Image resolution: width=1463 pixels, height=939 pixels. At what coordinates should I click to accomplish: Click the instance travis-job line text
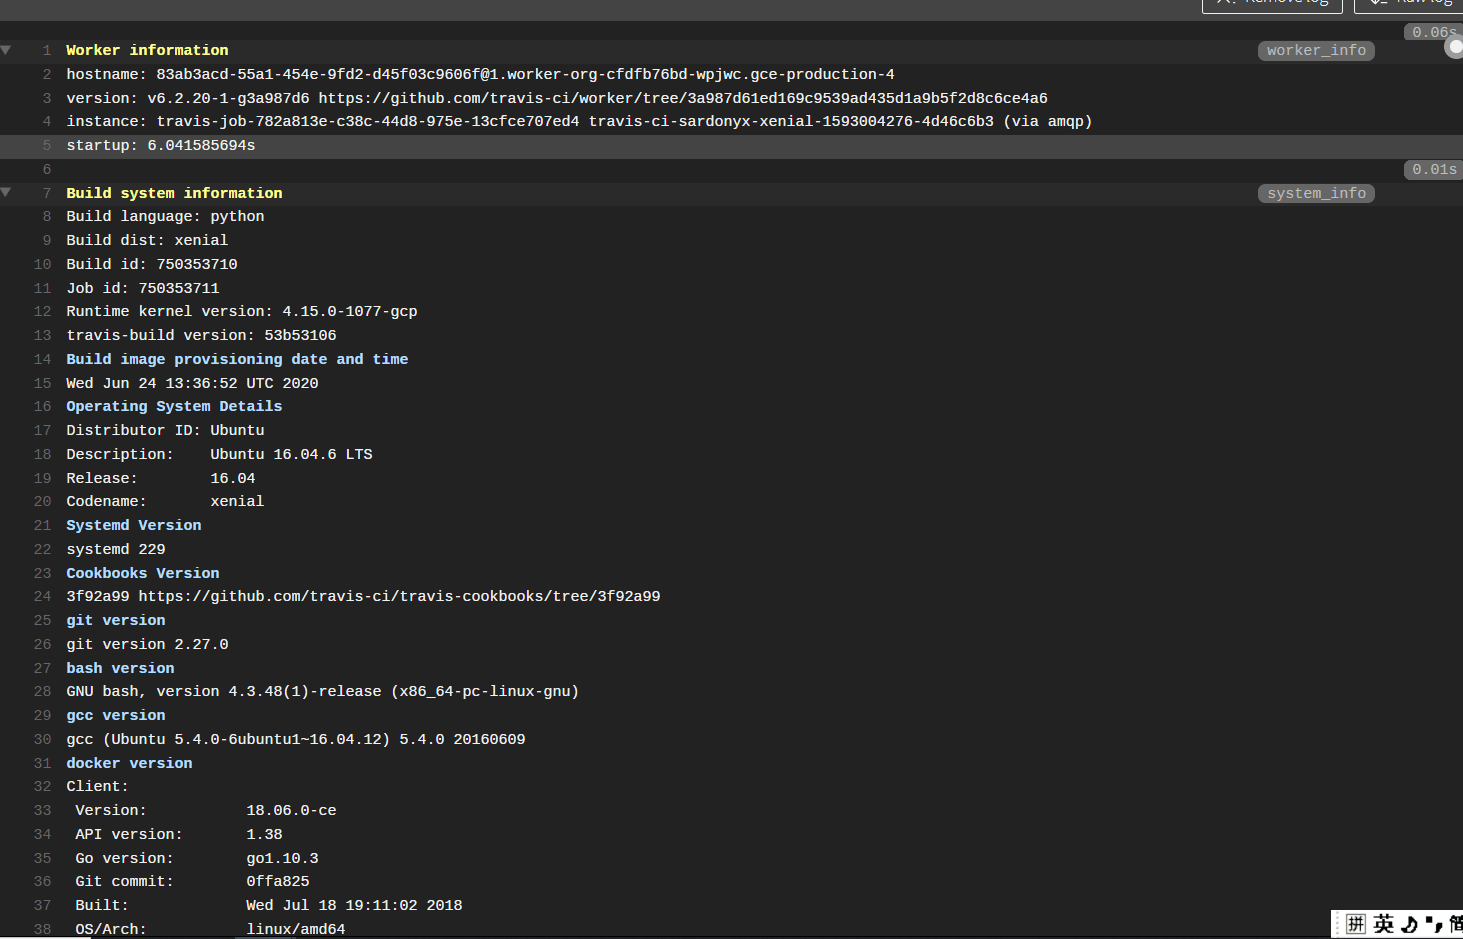click(x=579, y=122)
